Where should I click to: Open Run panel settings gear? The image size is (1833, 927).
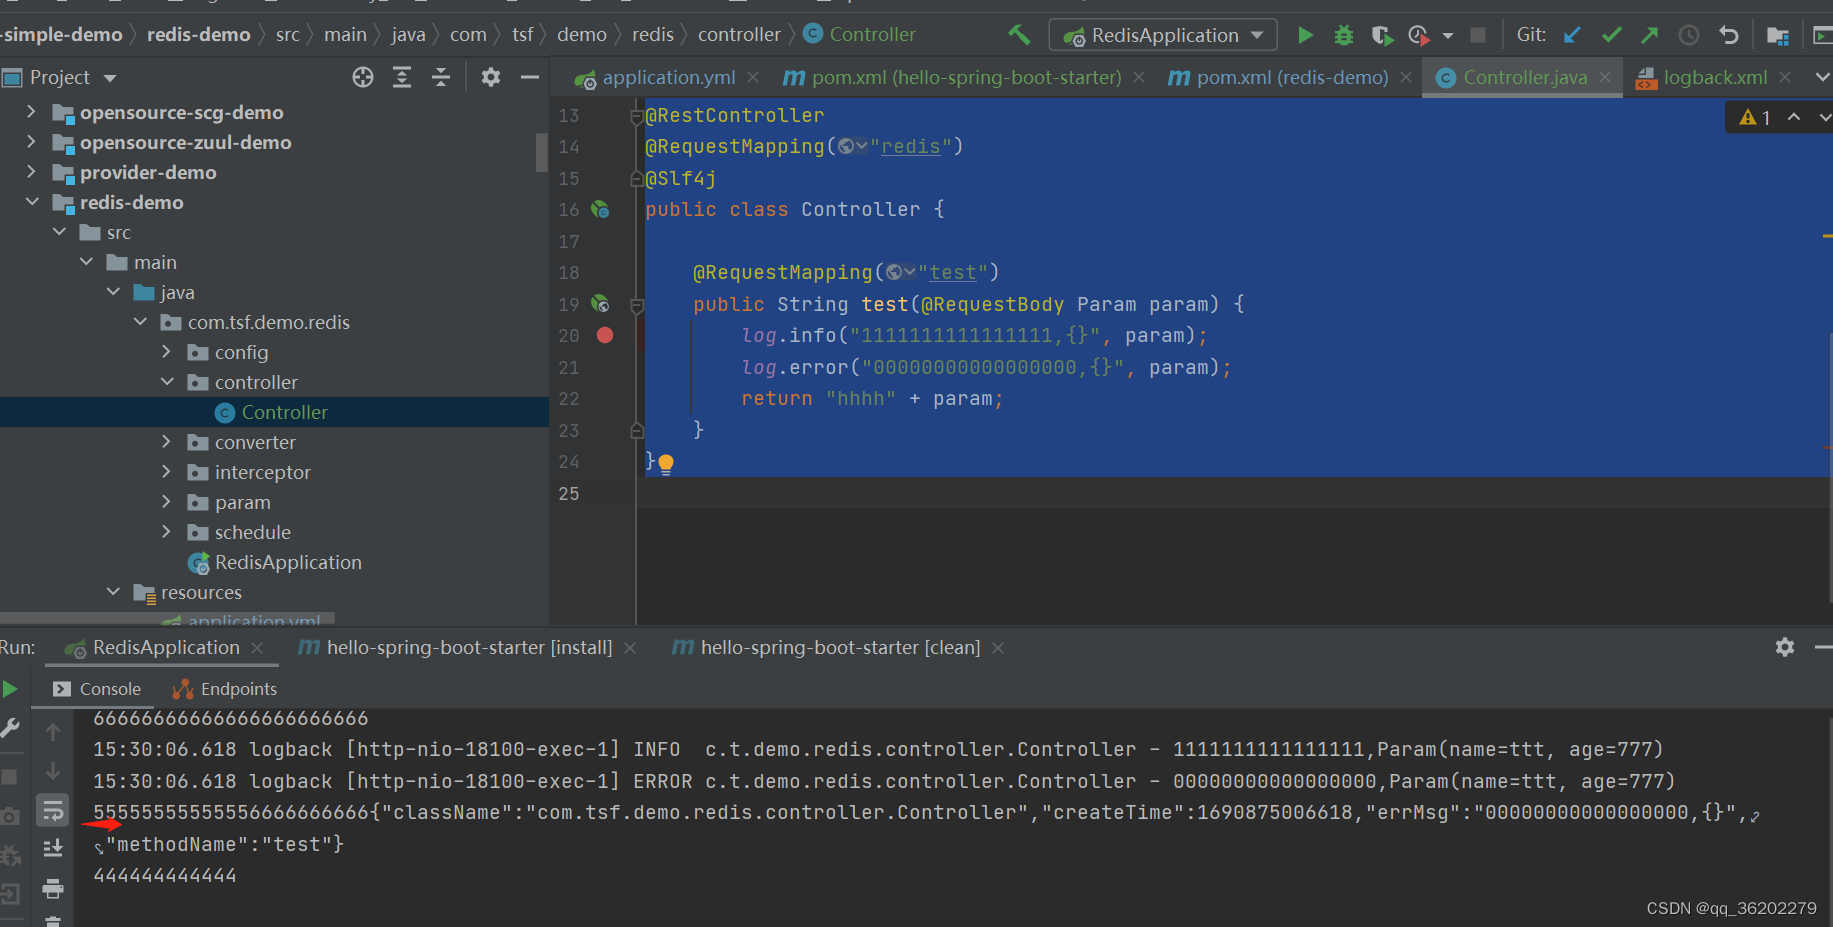click(x=1785, y=647)
